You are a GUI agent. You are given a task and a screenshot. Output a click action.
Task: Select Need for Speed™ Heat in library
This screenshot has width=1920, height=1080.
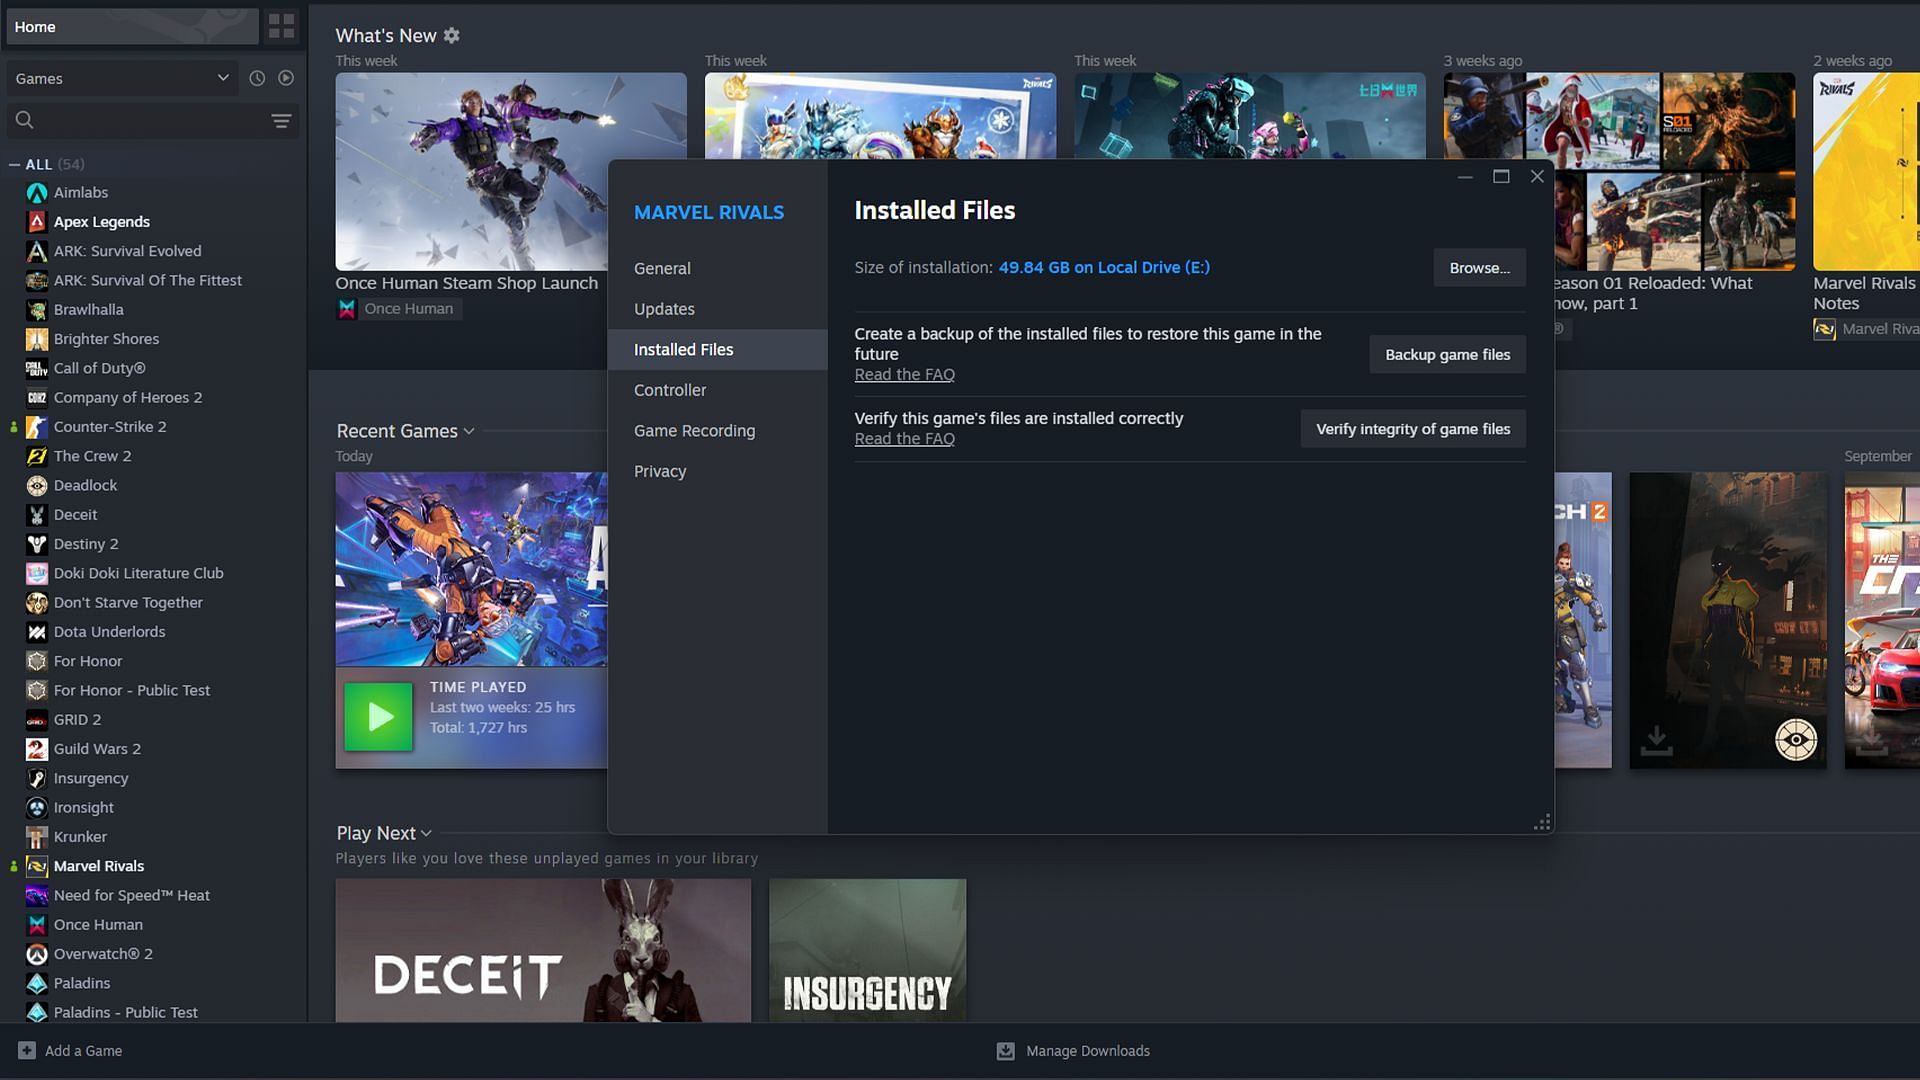coord(132,895)
